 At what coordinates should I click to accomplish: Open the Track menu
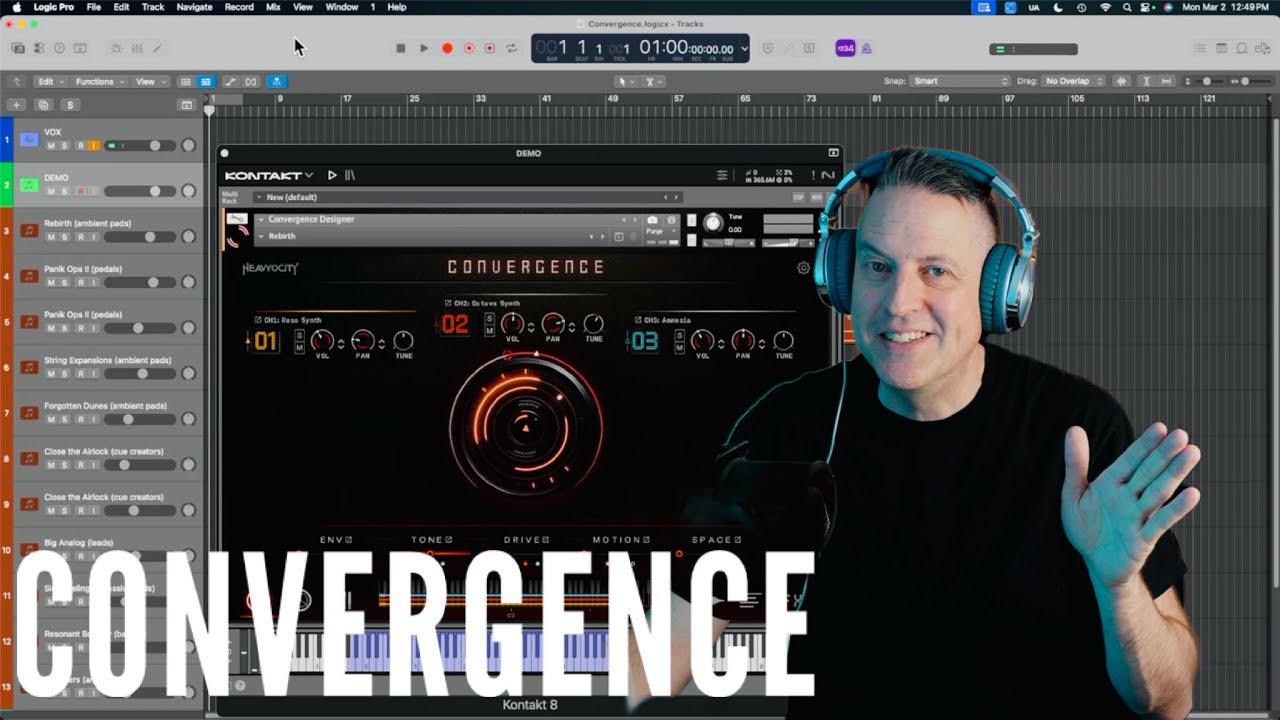pyautogui.click(x=153, y=7)
